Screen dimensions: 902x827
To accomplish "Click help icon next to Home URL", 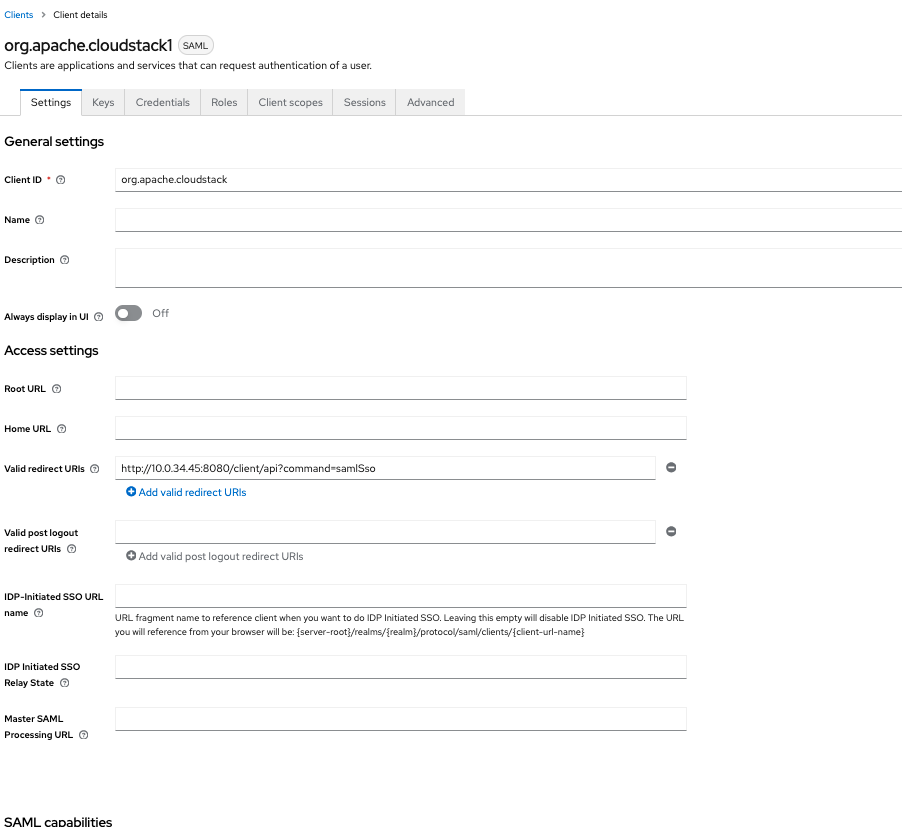I will [61, 429].
